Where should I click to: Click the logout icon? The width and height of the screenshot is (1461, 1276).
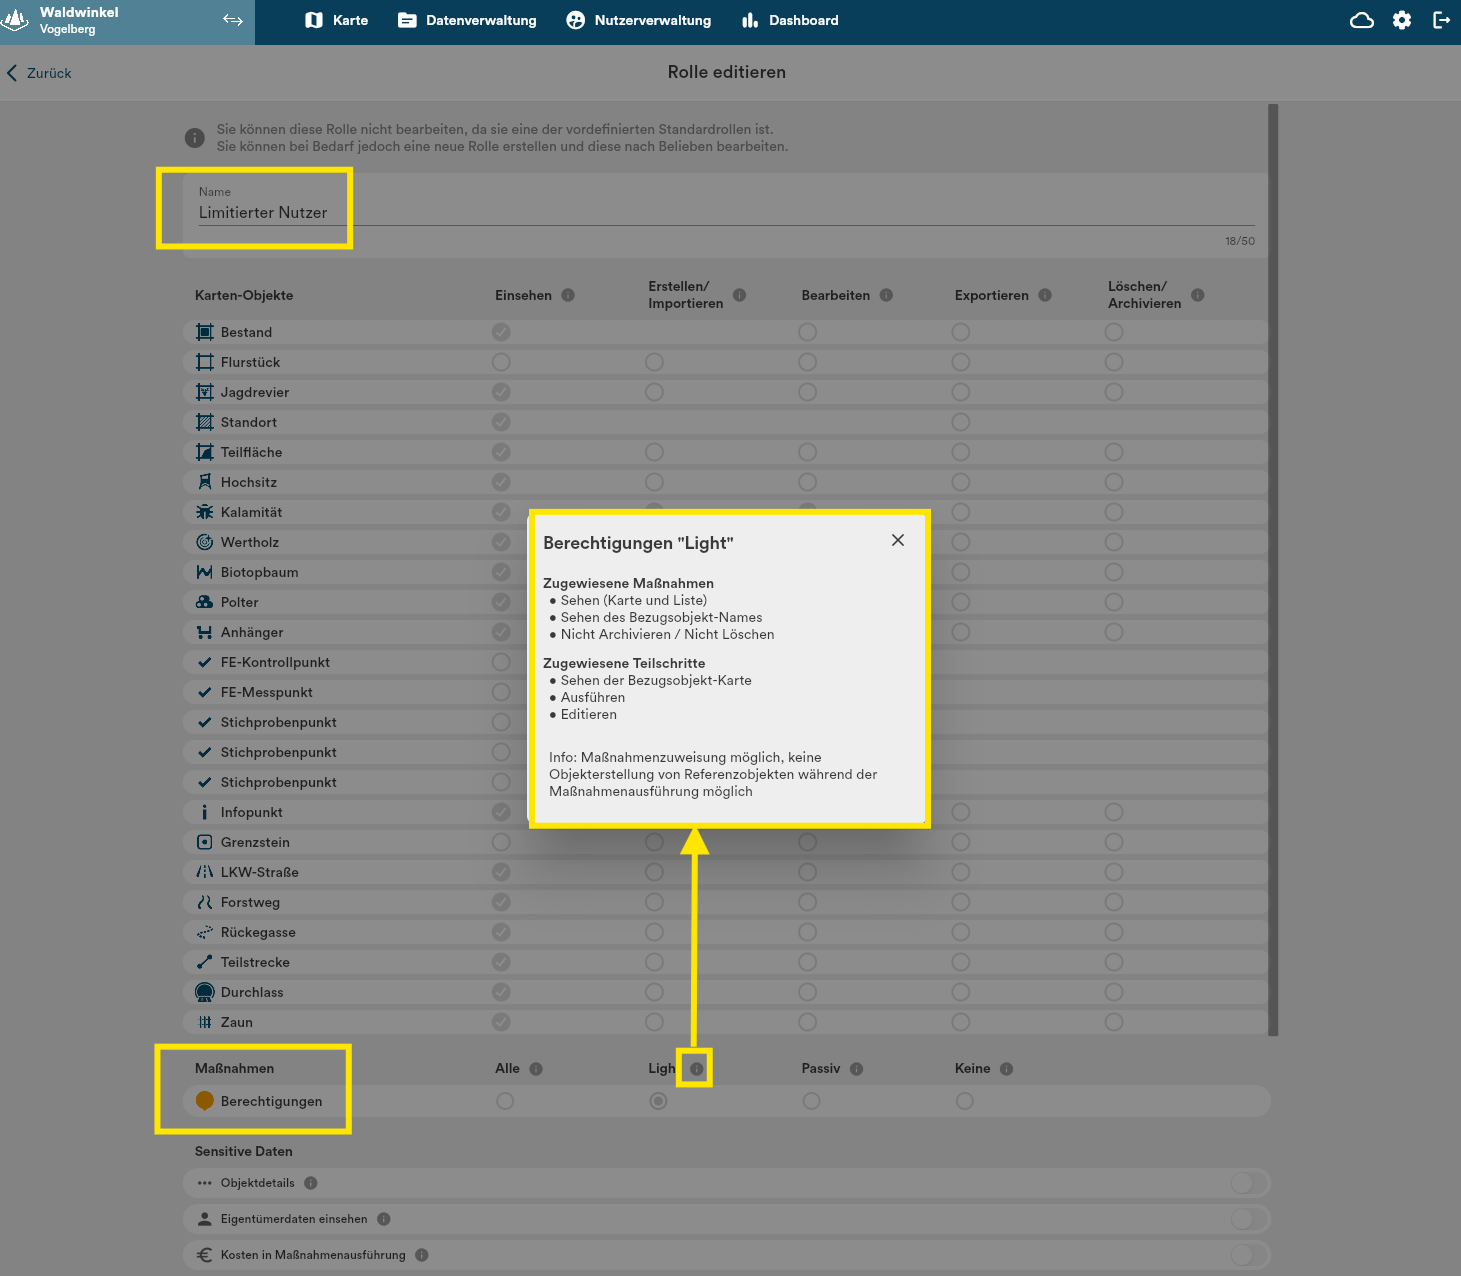[1441, 21]
